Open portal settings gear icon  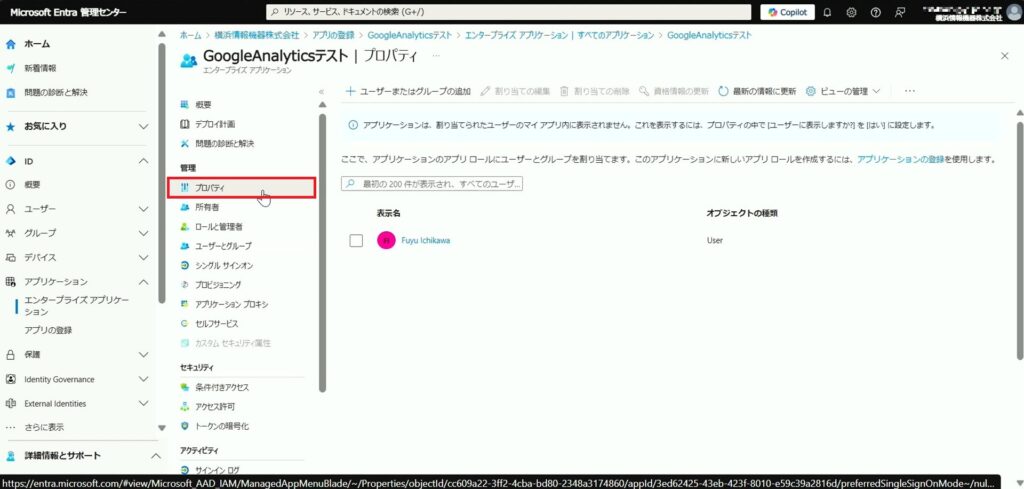(852, 12)
